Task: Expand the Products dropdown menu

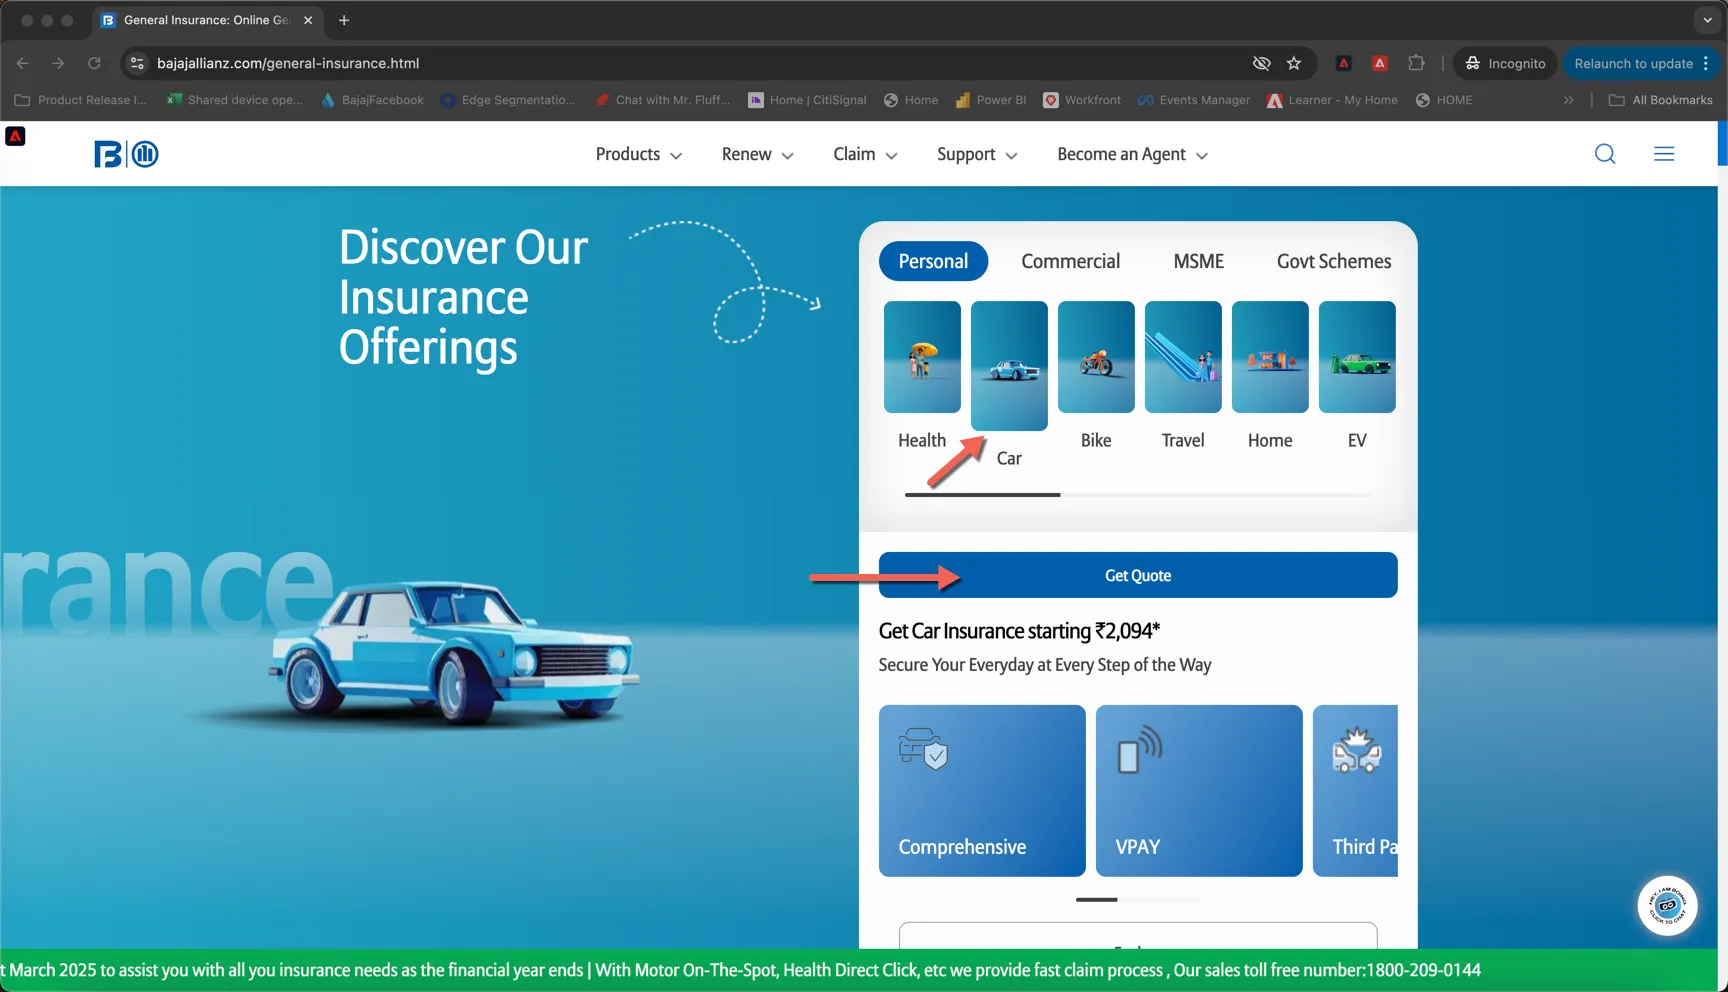Action: tap(639, 154)
